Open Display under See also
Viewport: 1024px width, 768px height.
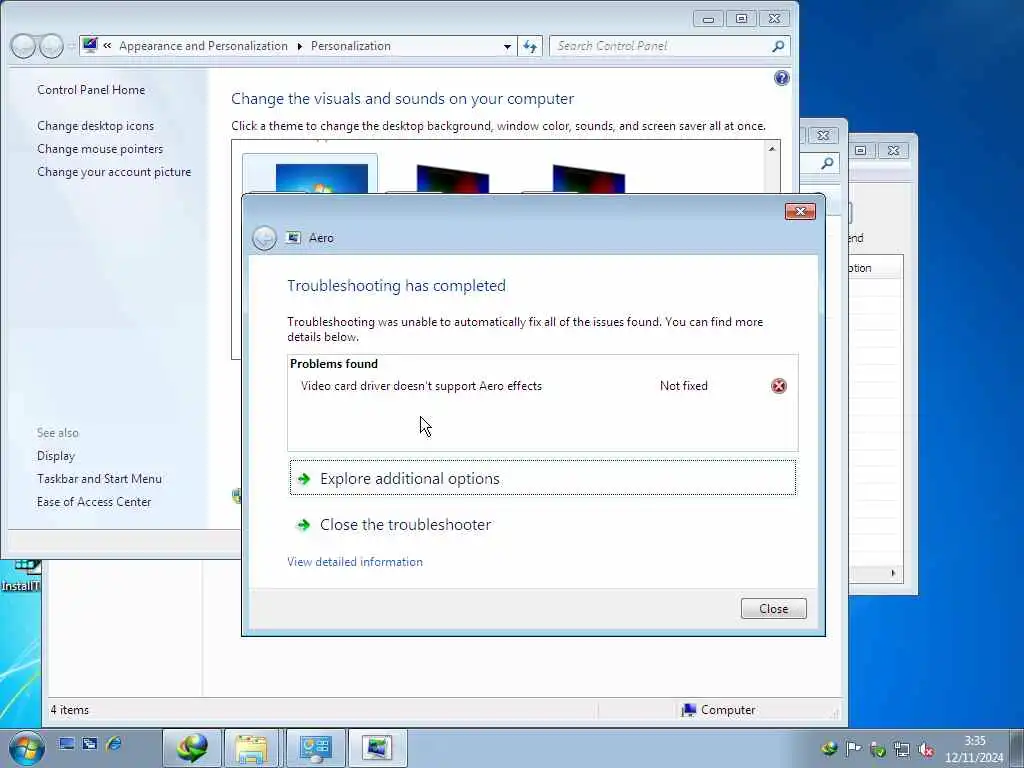click(x=56, y=456)
